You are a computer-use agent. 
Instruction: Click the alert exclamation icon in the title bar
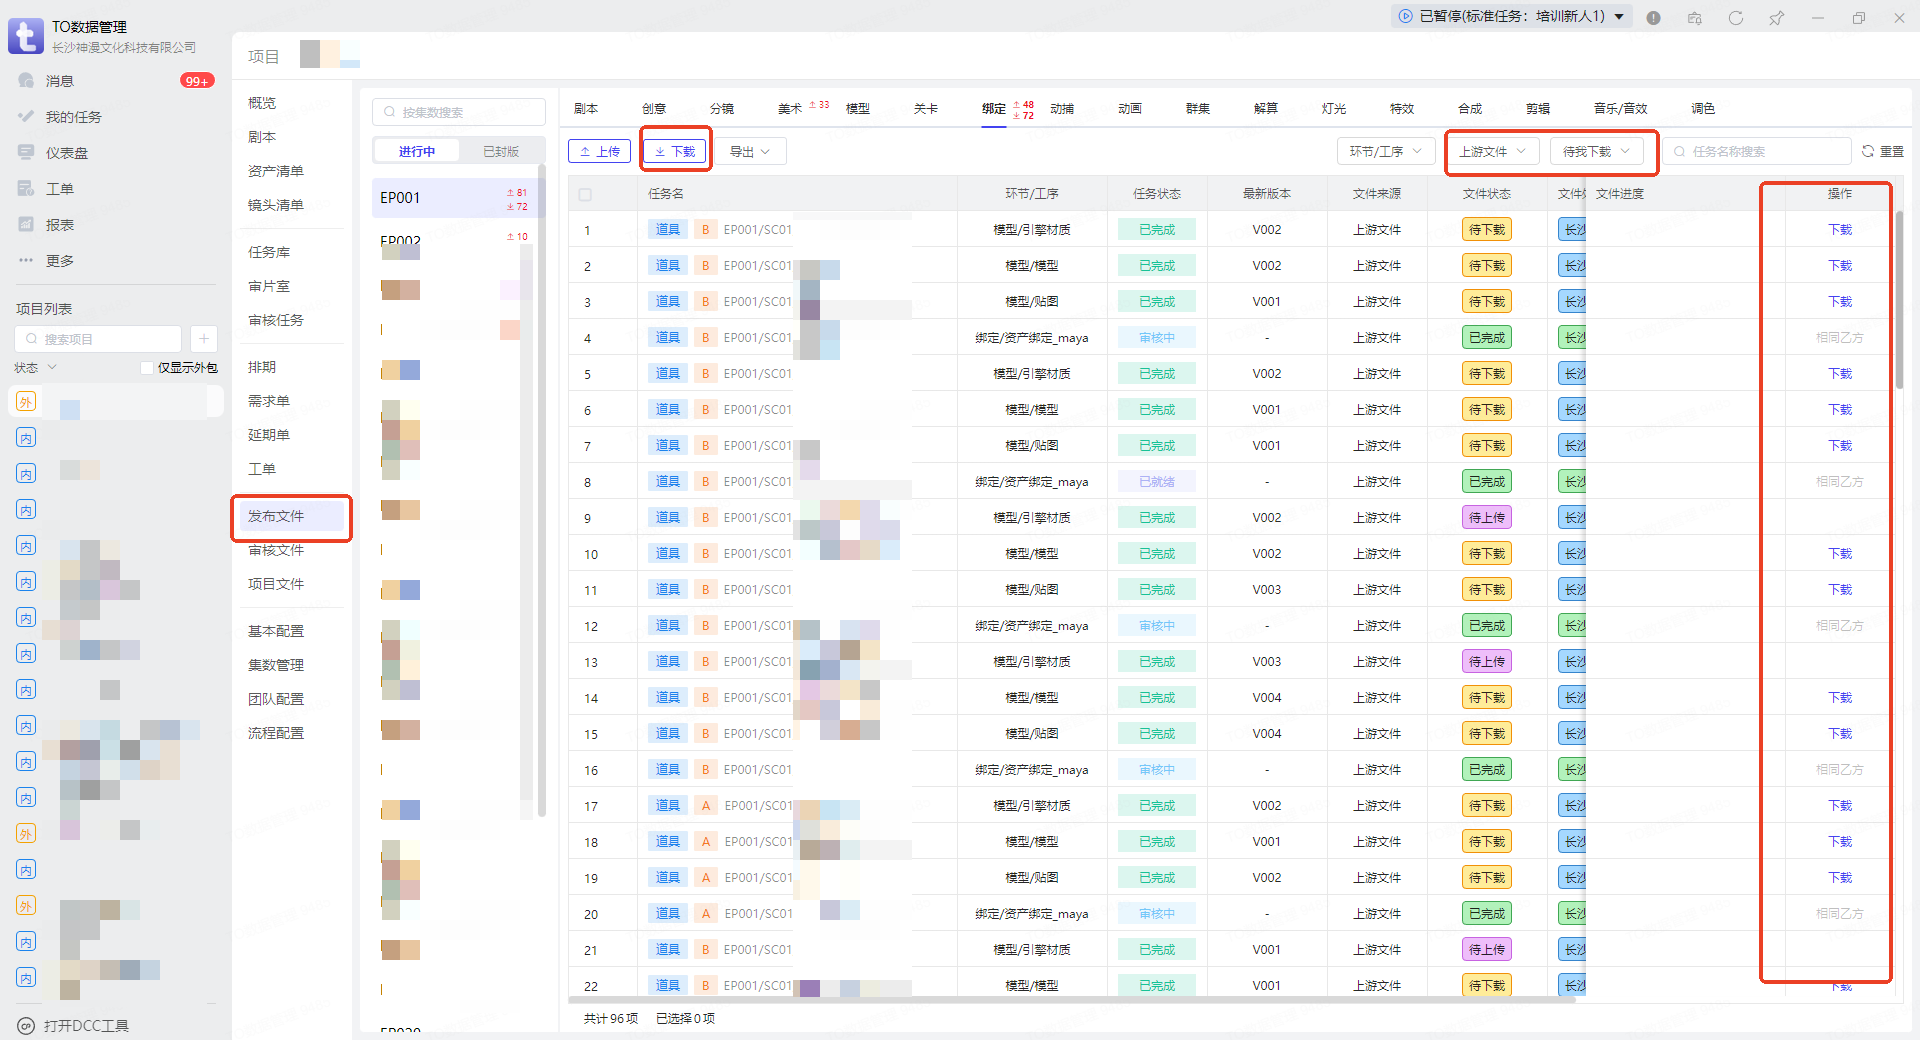(1653, 18)
